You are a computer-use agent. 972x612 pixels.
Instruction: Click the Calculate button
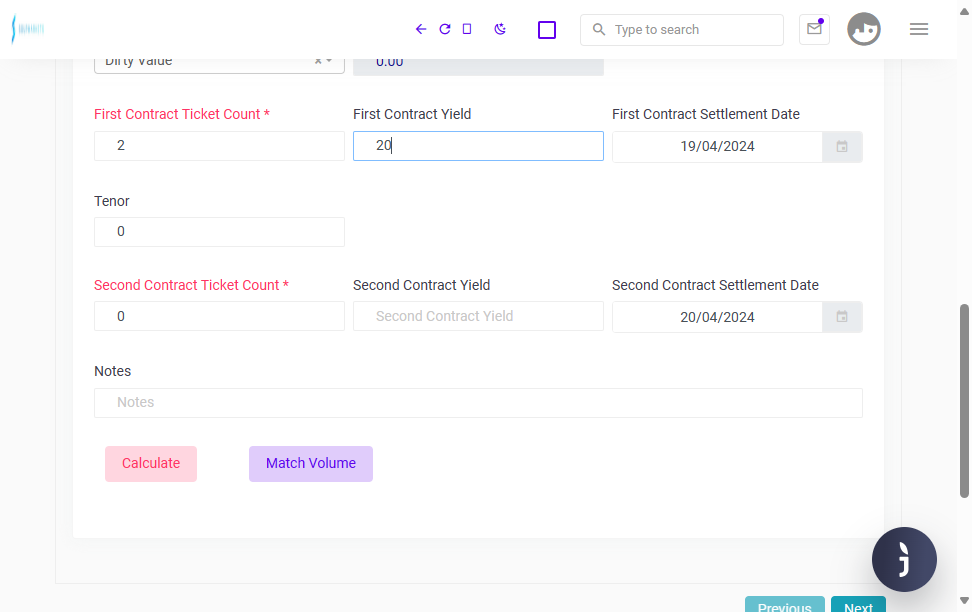pos(151,464)
